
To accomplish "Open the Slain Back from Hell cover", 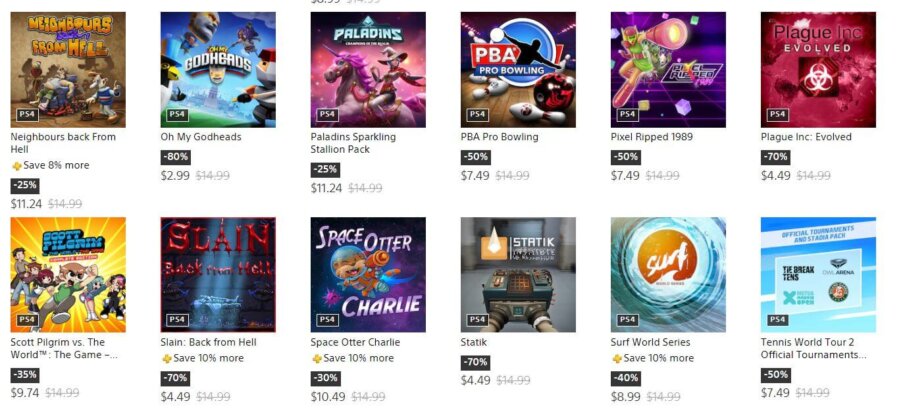I will [218, 275].
